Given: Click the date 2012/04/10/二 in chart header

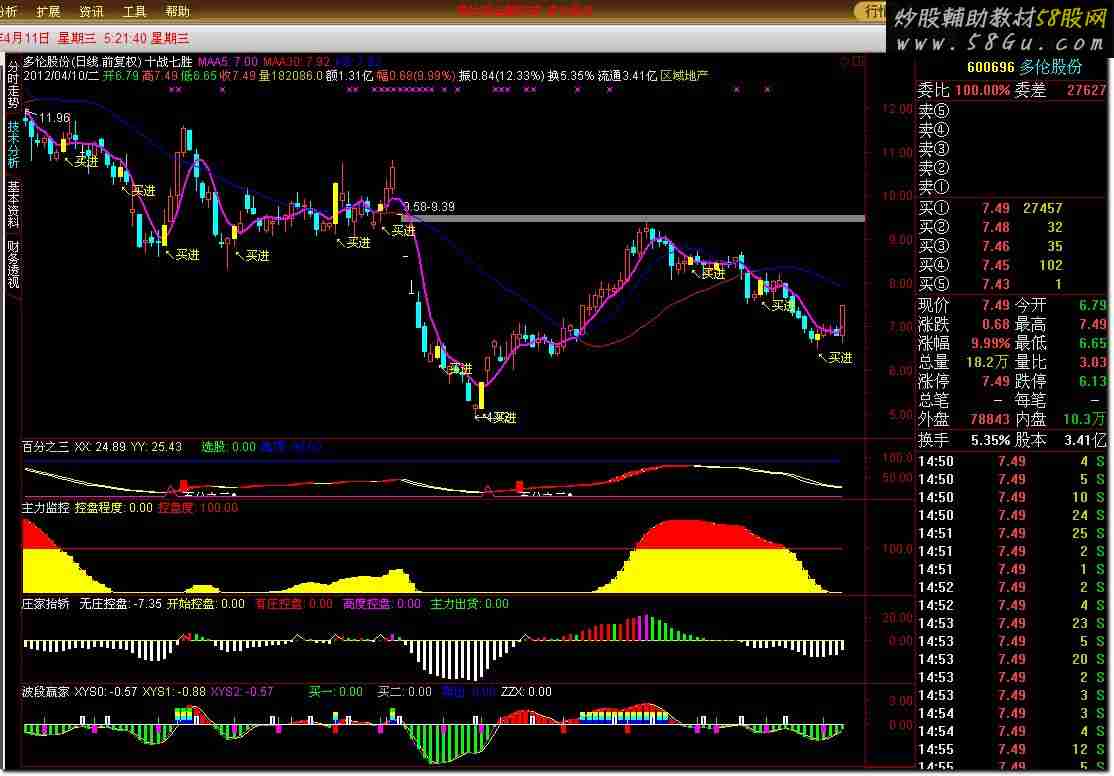Looking at the screenshot, I should click(61, 75).
